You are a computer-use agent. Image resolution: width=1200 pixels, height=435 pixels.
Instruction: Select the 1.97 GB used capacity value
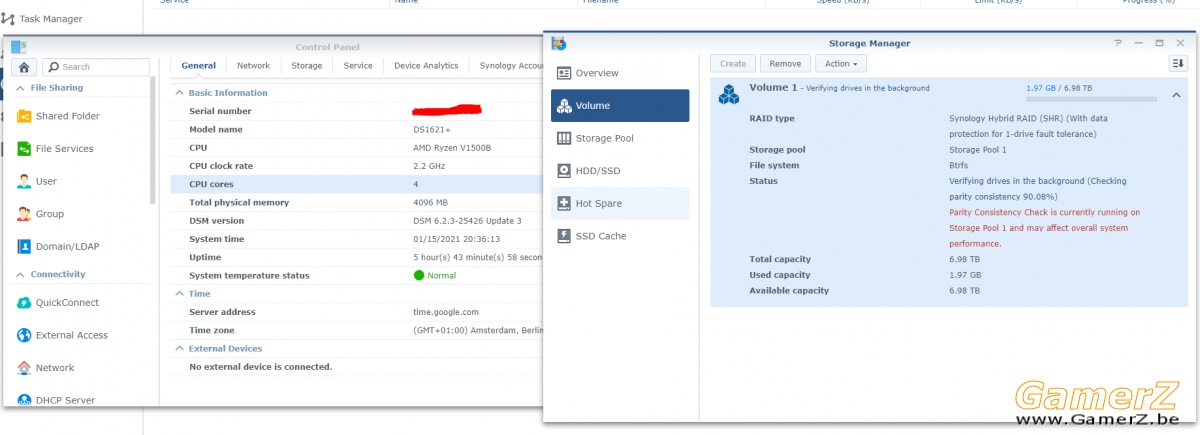[x=965, y=275]
